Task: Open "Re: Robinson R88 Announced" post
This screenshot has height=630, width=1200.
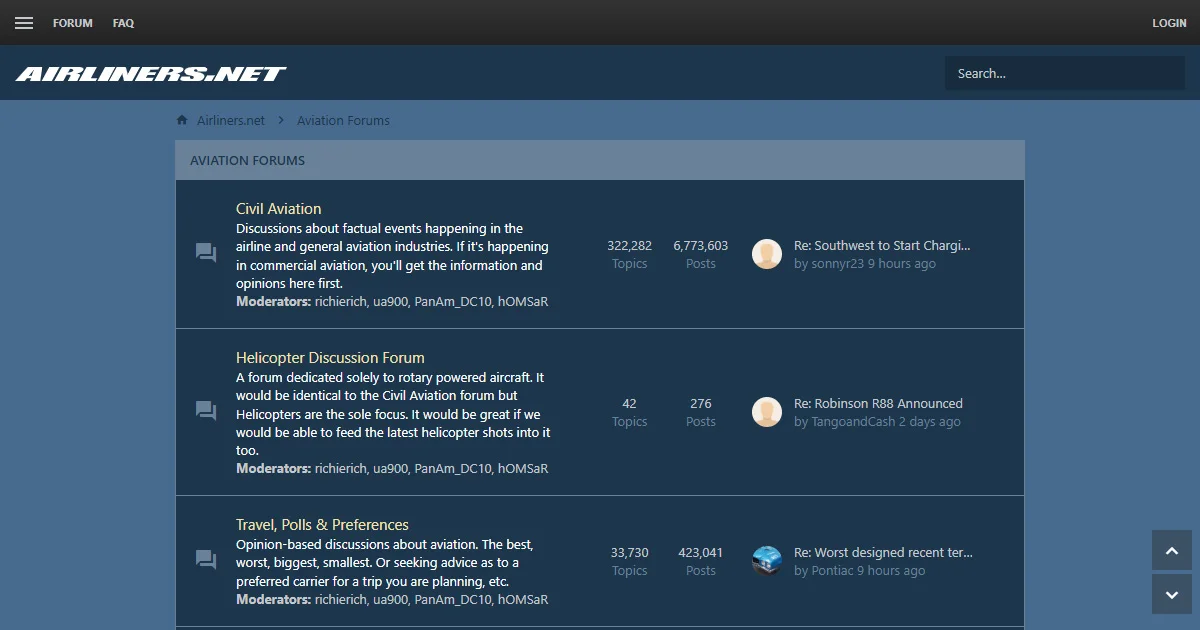Action: tap(878, 403)
